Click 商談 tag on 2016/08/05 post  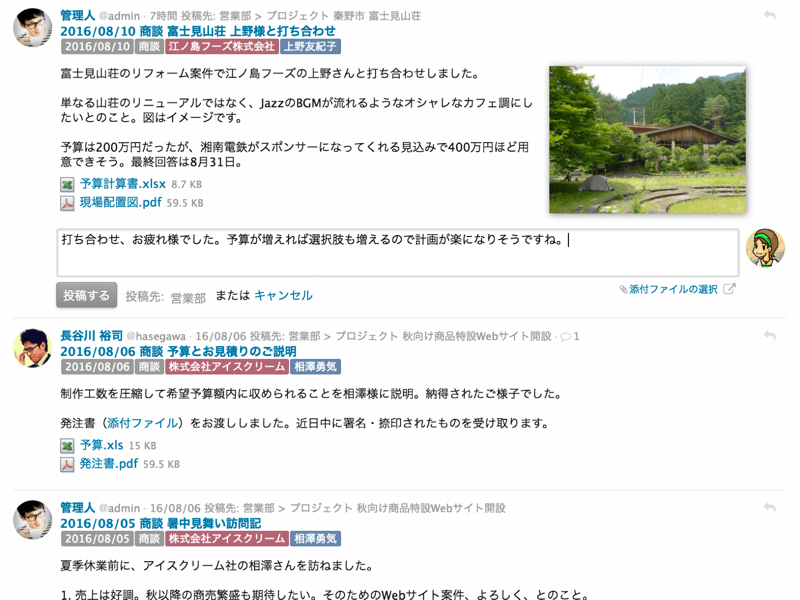(149, 539)
